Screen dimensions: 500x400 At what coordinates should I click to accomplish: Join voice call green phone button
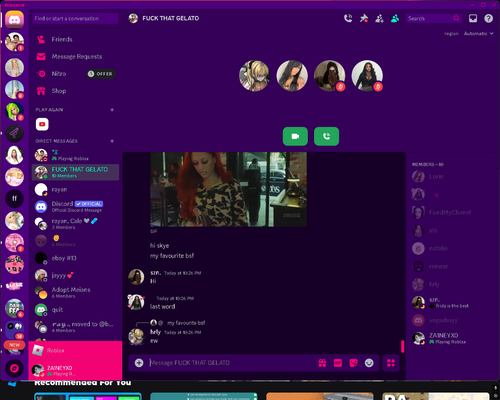click(x=326, y=136)
